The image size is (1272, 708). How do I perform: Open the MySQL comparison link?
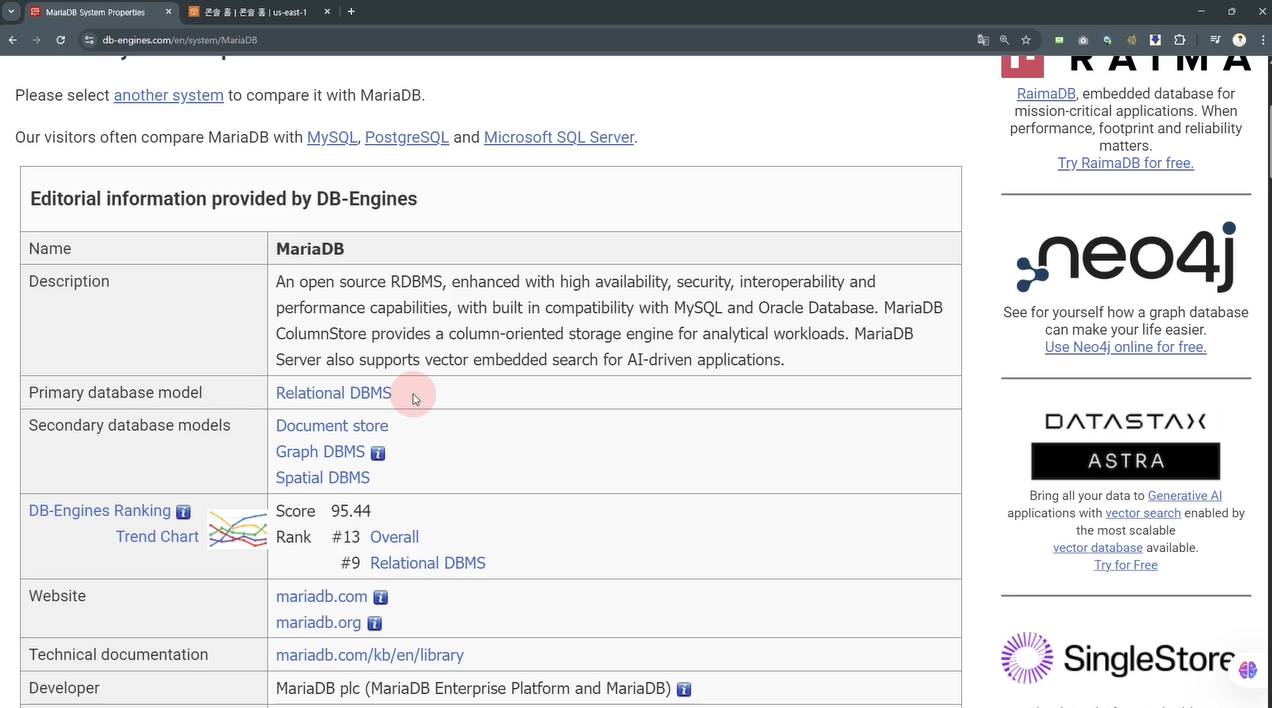(x=332, y=137)
